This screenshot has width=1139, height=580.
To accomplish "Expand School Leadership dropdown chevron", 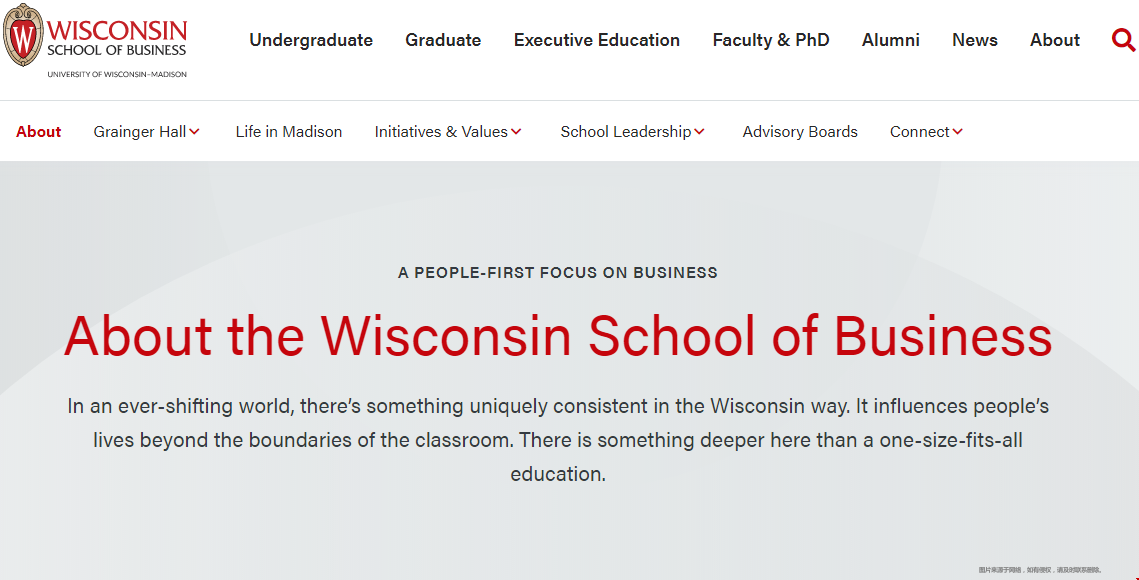I will [699, 132].
